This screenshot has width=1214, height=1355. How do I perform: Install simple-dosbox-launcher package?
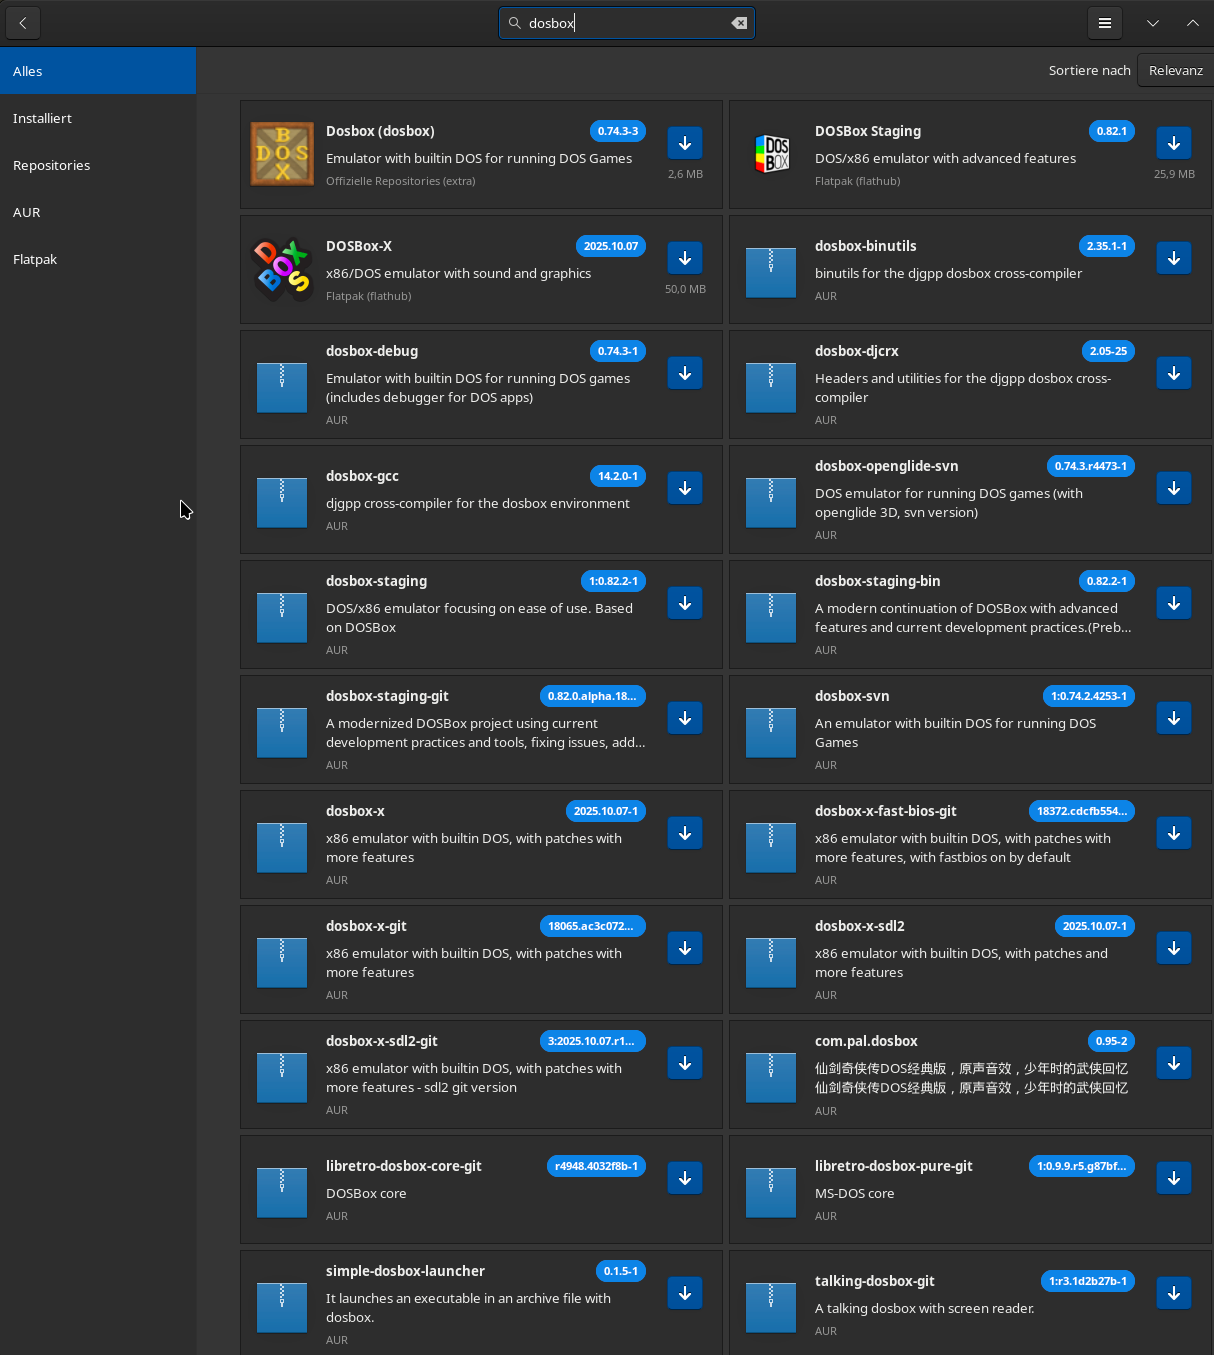685,1293
